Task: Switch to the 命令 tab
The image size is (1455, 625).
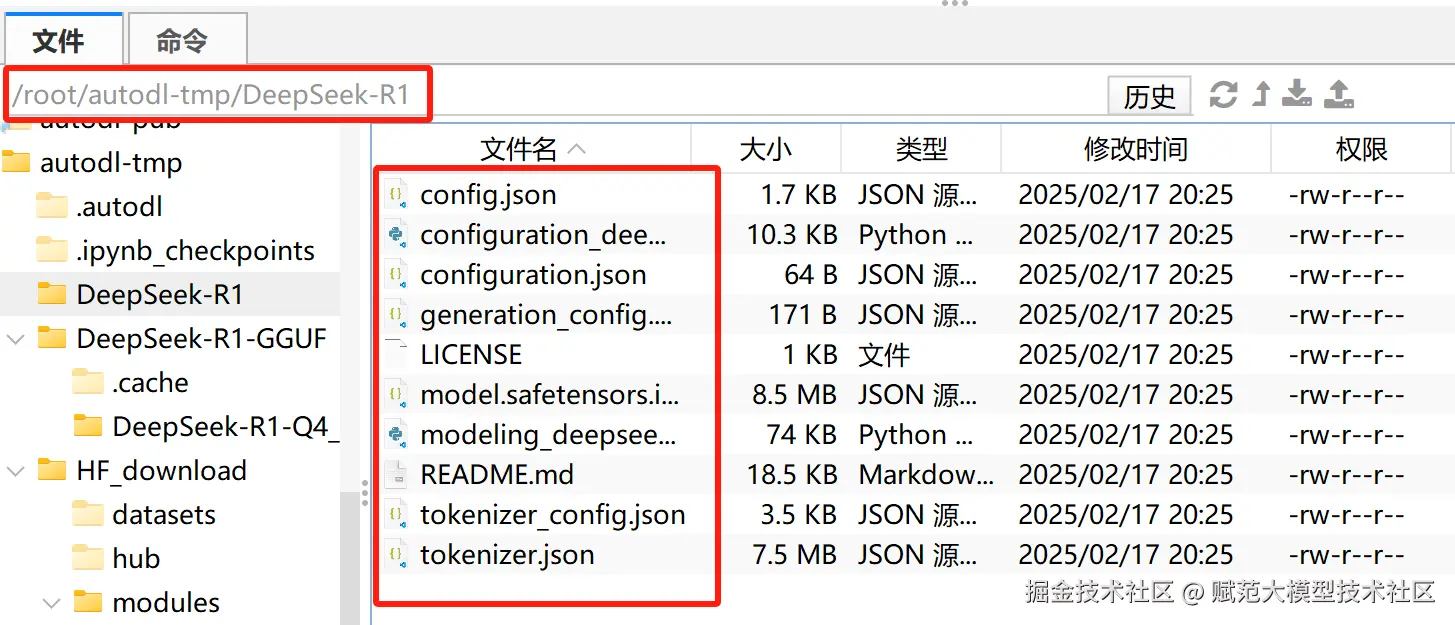Action: pyautogui.click(x=186, y=38)
